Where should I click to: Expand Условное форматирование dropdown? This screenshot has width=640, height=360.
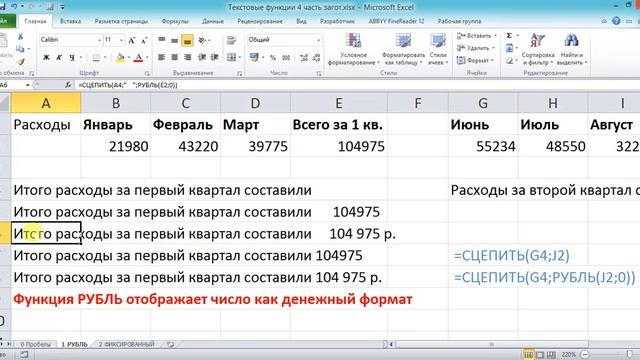(353, 50)
